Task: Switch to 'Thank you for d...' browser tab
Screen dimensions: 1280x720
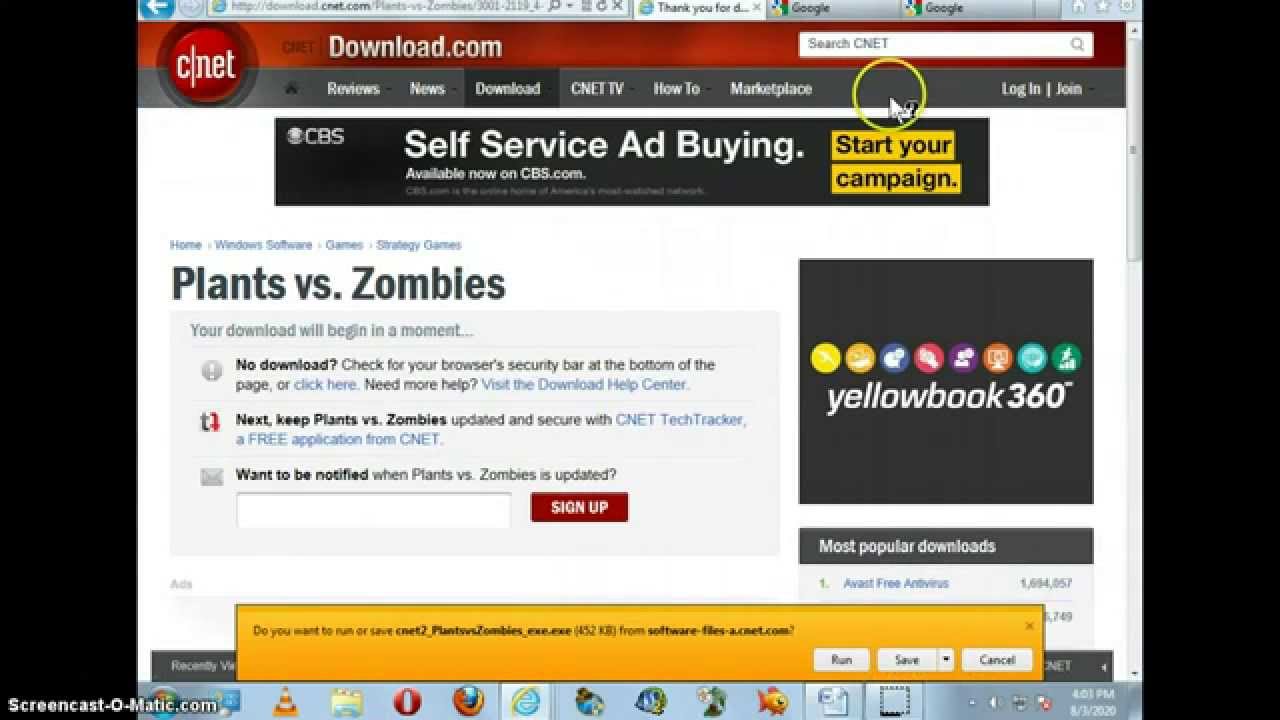Action: [x=699, y=8]
